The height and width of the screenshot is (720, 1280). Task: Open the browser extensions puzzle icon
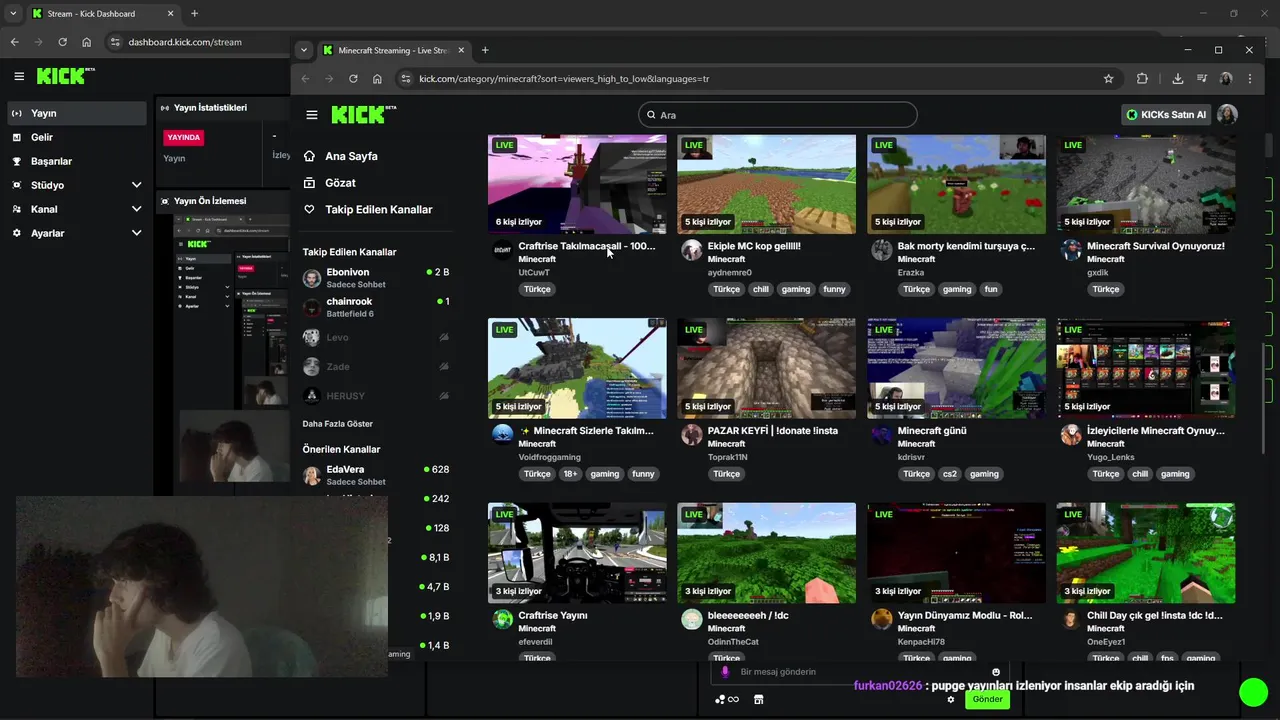point(1142,79)
